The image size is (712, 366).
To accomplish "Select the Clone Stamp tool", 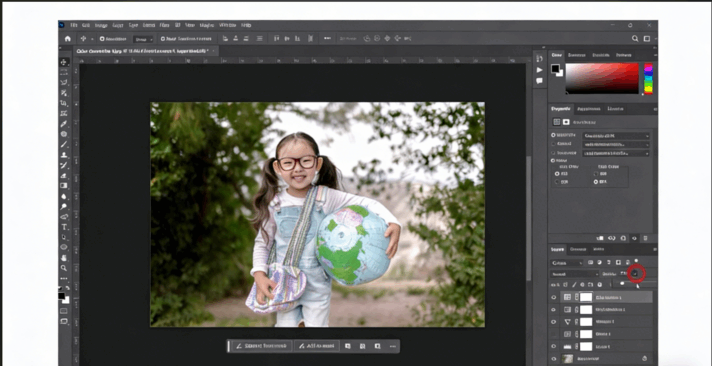I will click(64, 155).
